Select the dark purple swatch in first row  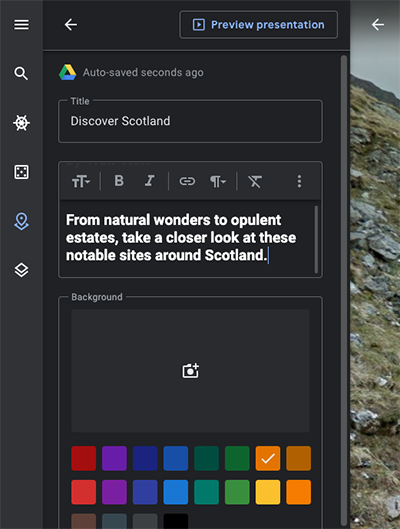click(114, 458)
